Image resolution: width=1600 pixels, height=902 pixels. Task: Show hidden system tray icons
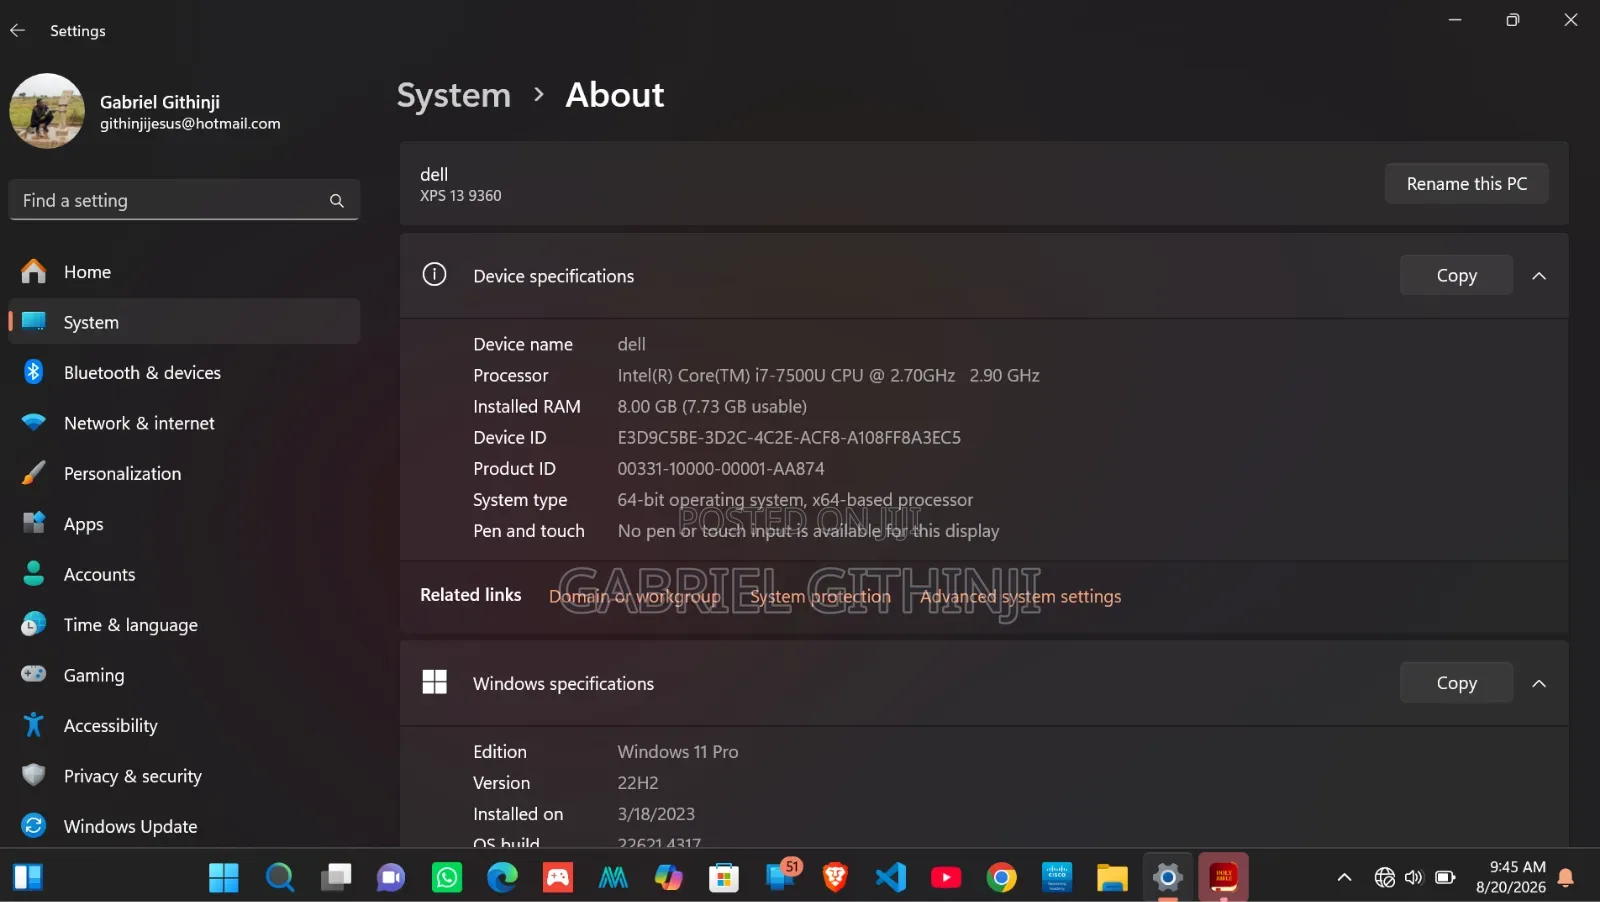pyautogui.click(x=1345, y=878)
